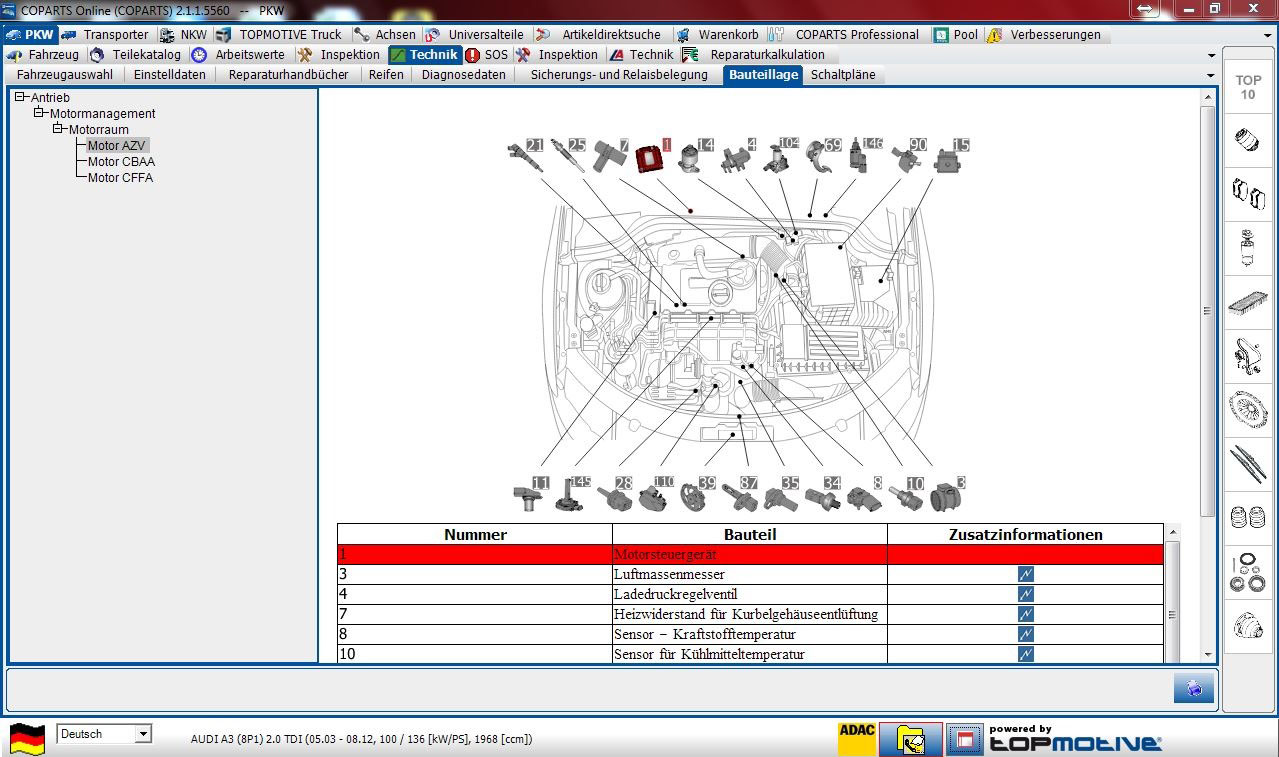Open the clutch disc parts shortcut

(1248, 408)
